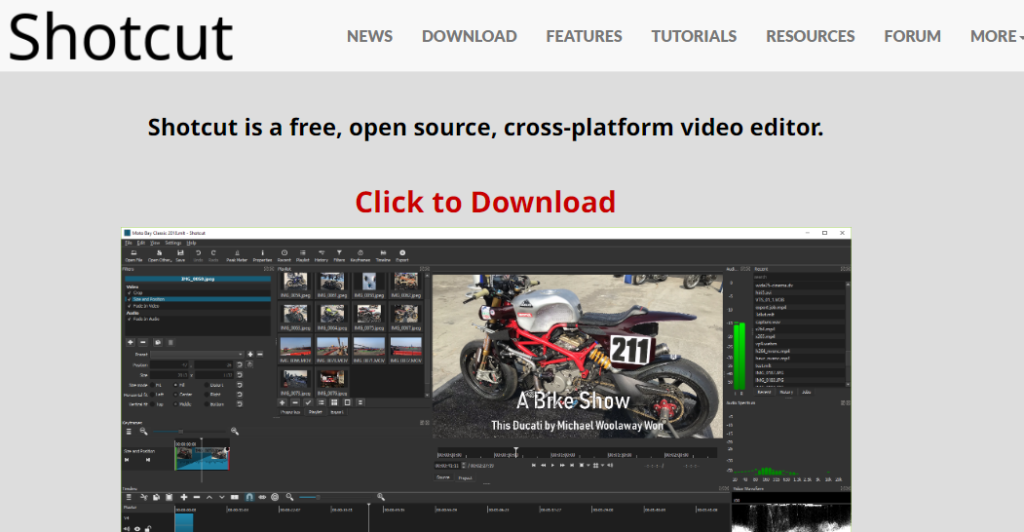The image size is (1024, 532).
Task: Switch to the Source player tab
Action: pos(443,477)
